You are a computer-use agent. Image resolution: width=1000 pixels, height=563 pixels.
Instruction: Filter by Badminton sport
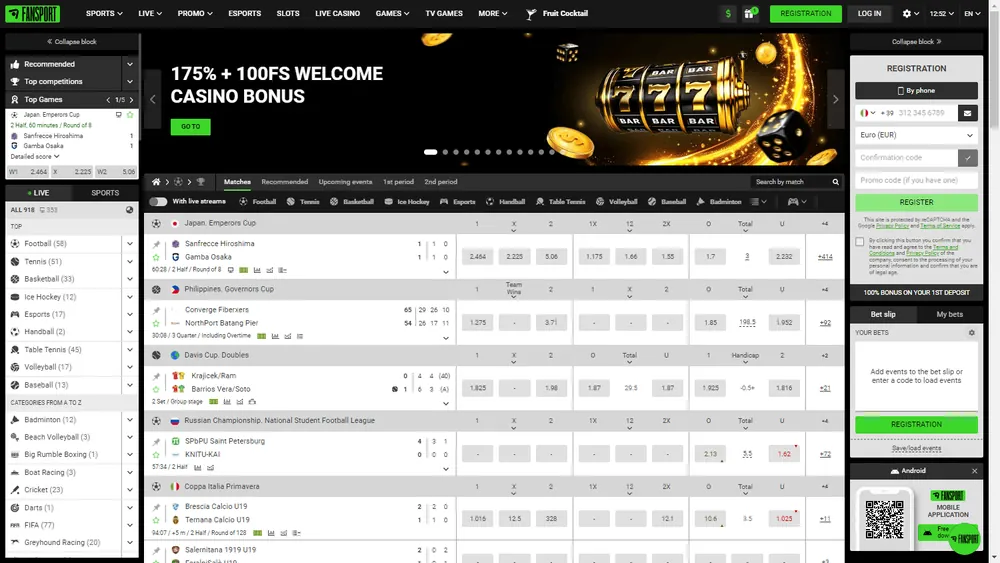[719, 201]
